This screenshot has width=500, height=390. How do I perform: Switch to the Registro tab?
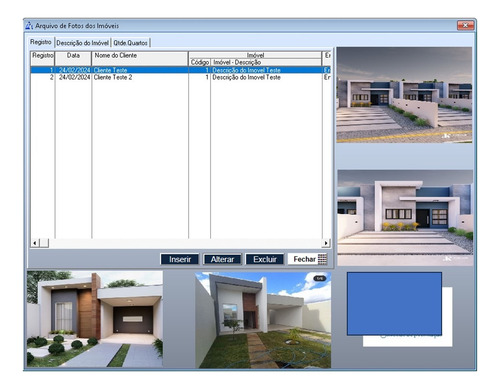coord(41,42)
